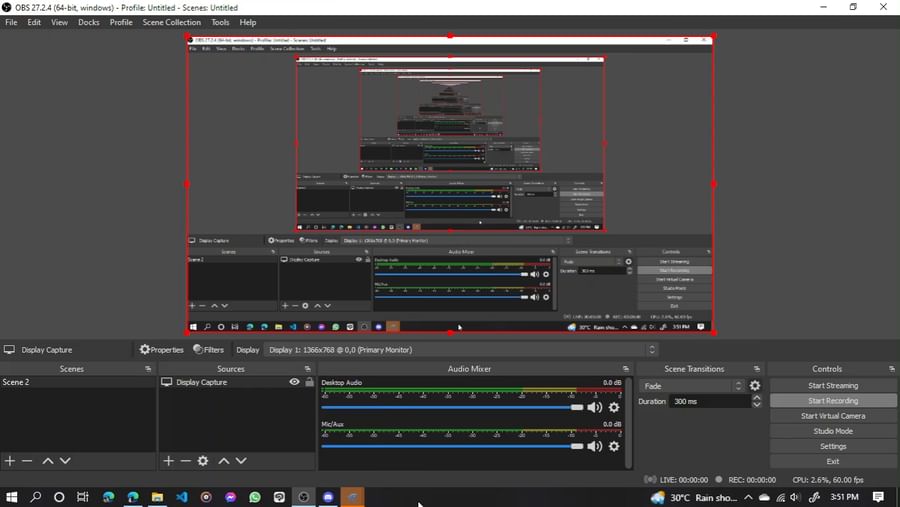Click Audio Mixer vertical scrollbar
This screenshot has height=507, width=900.
pos(629,422)
